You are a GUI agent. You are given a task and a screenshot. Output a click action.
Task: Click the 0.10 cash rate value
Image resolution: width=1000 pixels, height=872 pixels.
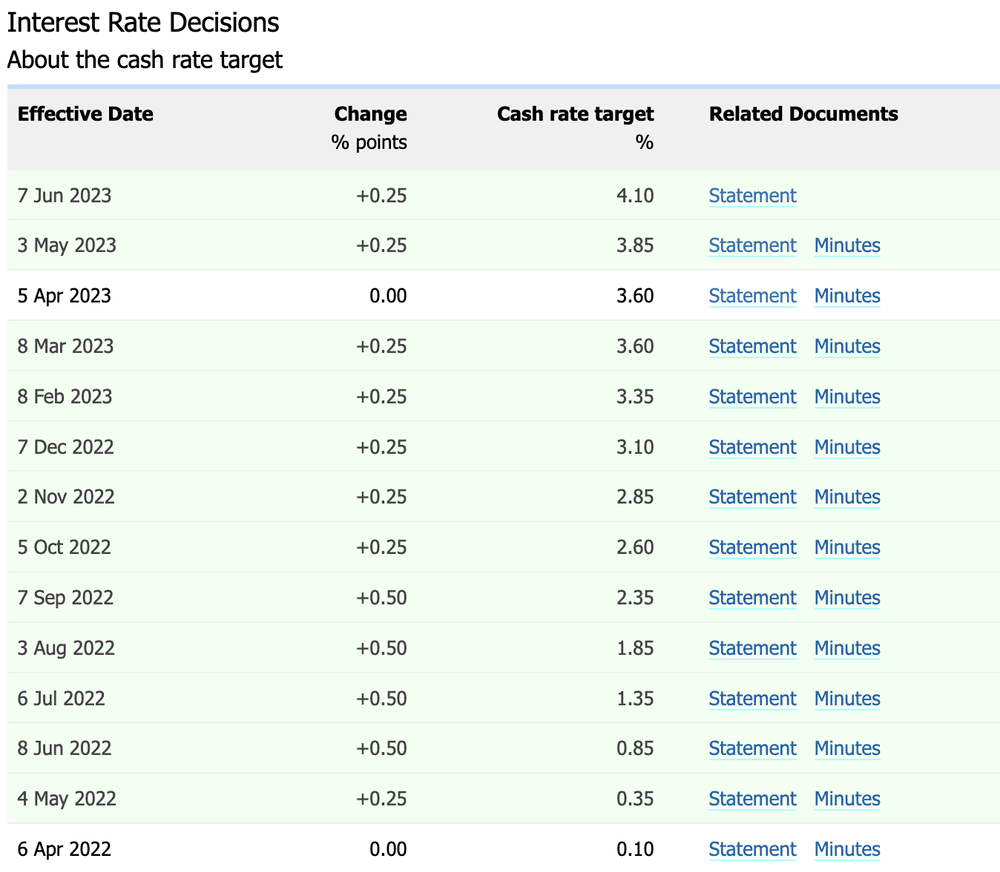pos(635,850)
